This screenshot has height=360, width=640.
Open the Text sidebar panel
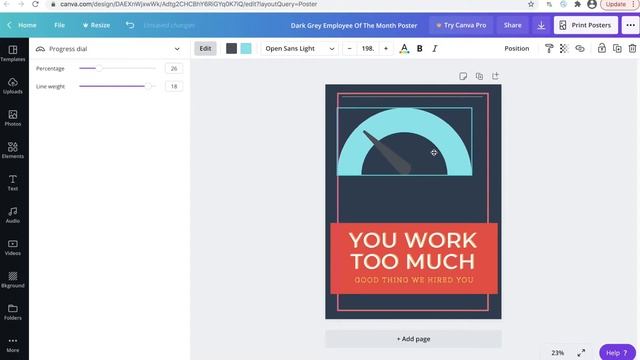[x=13, y=183]
